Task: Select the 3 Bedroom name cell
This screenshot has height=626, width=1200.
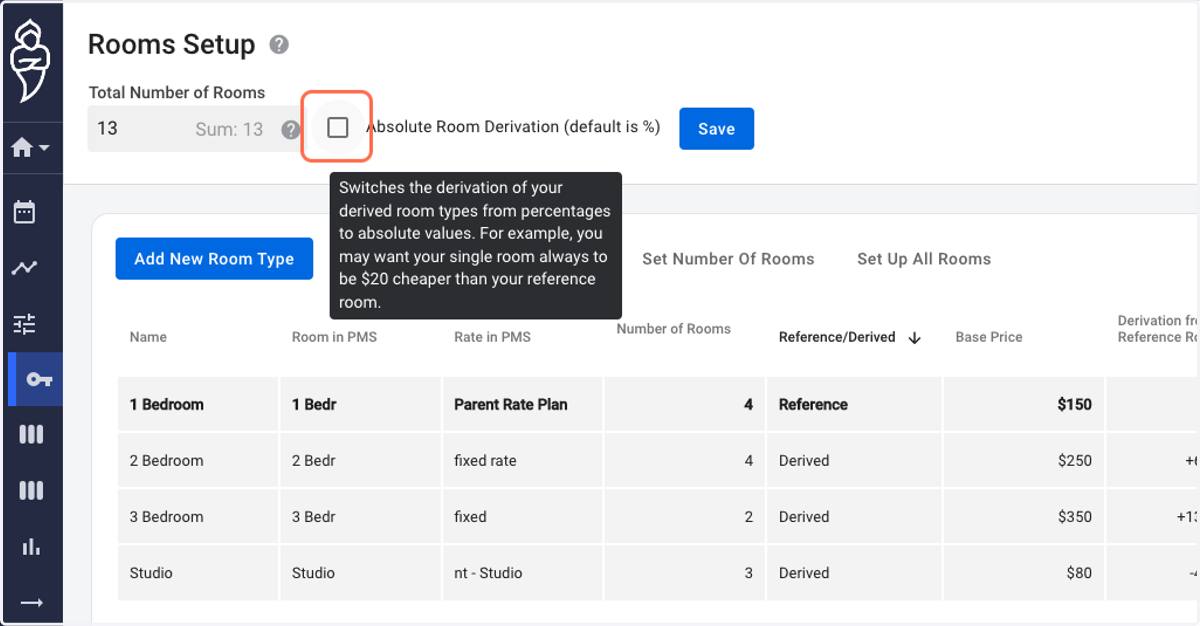Action: click(x=198, y=517)
